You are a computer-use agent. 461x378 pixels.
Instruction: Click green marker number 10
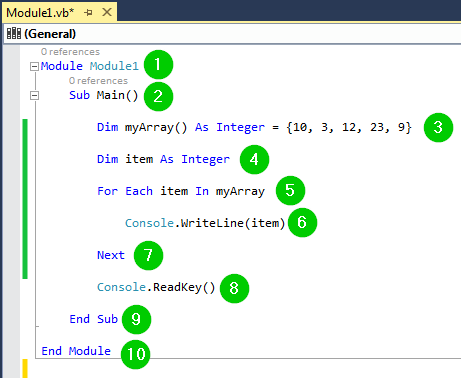tap(136, 354)
